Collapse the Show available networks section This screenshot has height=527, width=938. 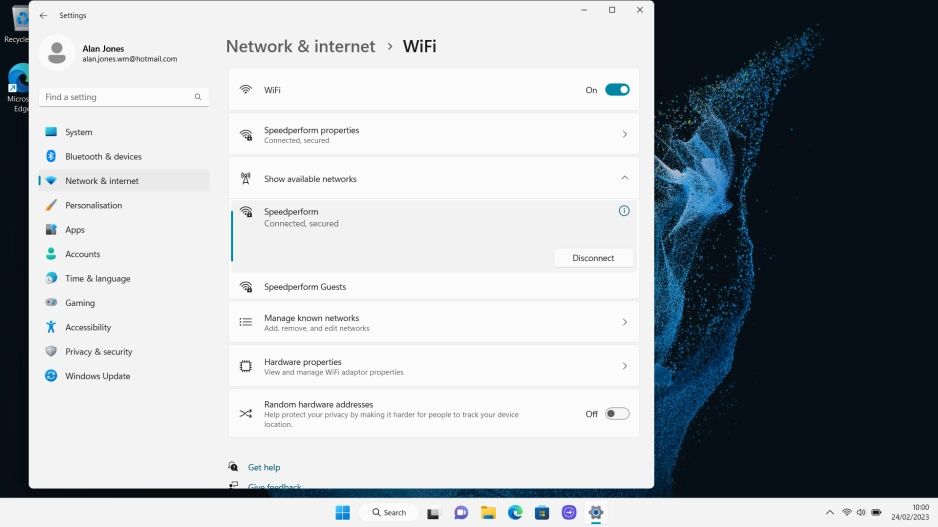tap(624, 179)
